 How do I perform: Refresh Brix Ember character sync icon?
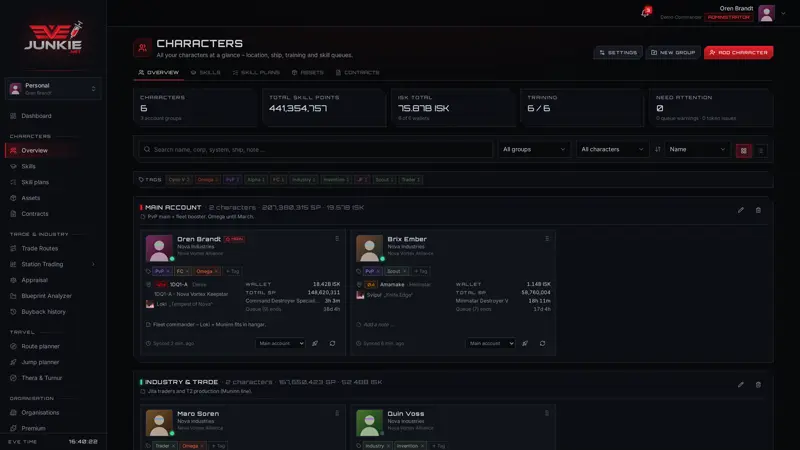(542, 343)
